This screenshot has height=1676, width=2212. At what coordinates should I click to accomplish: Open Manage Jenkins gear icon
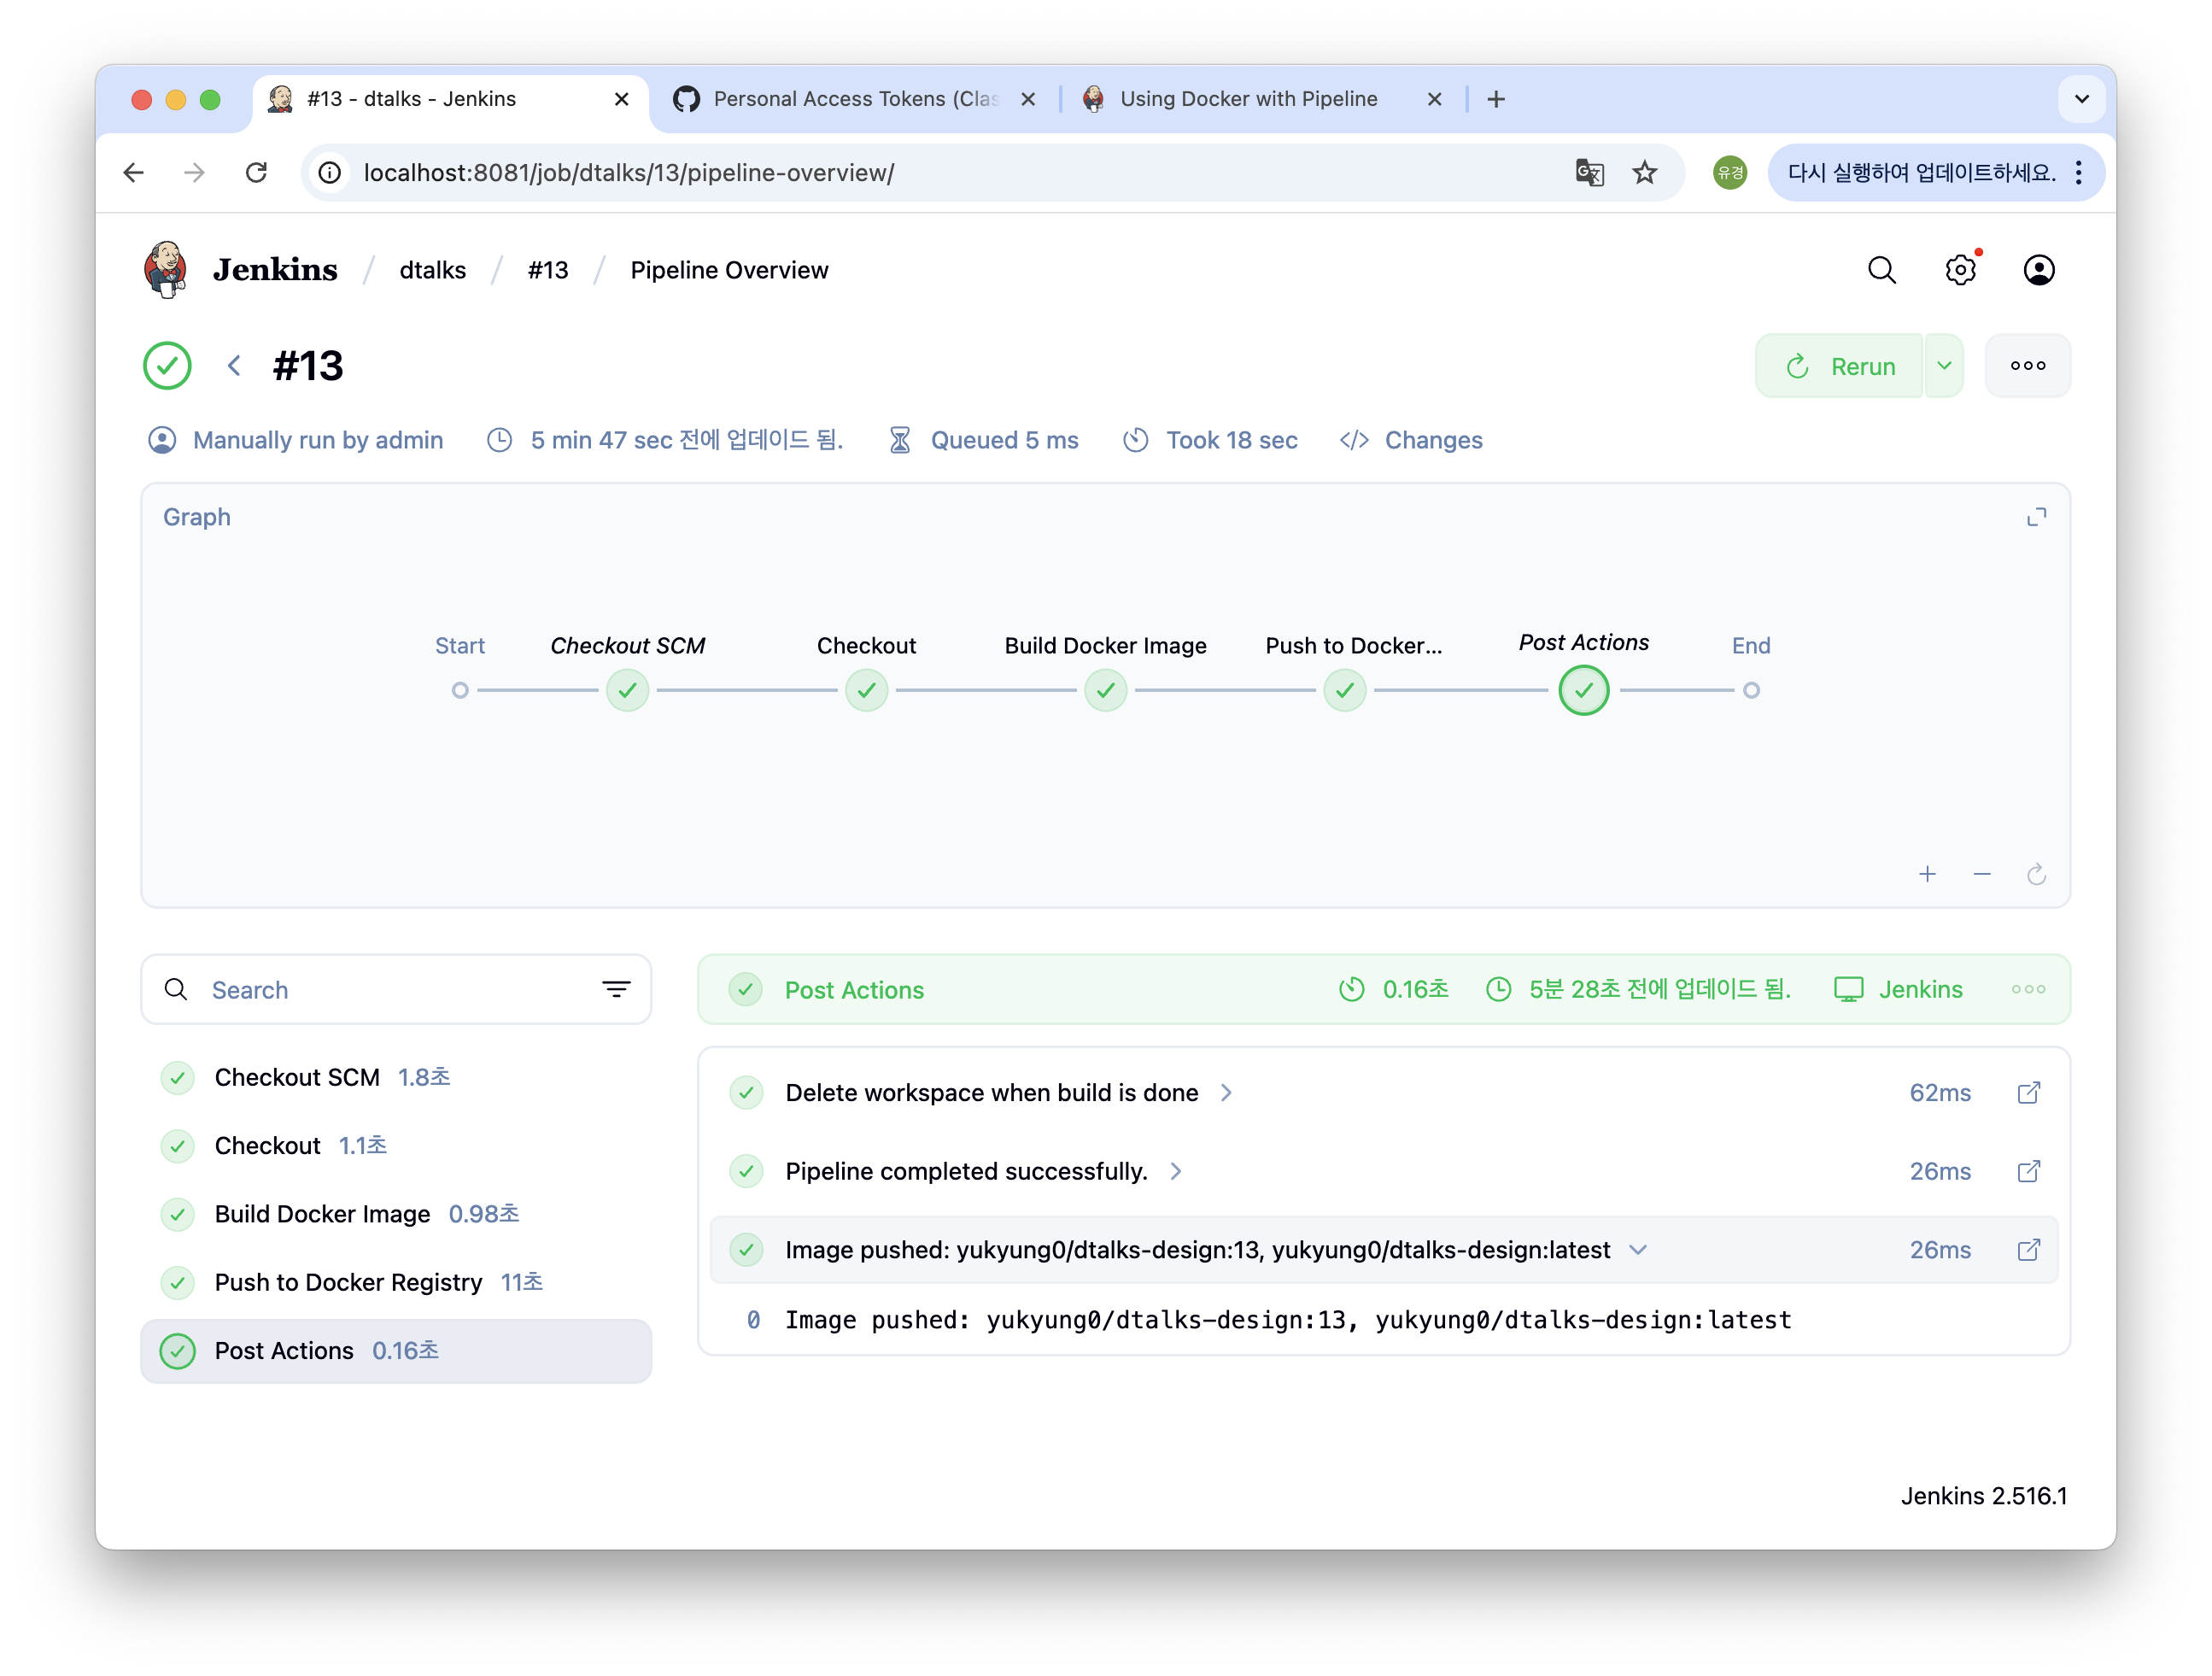pos(1960,270)
